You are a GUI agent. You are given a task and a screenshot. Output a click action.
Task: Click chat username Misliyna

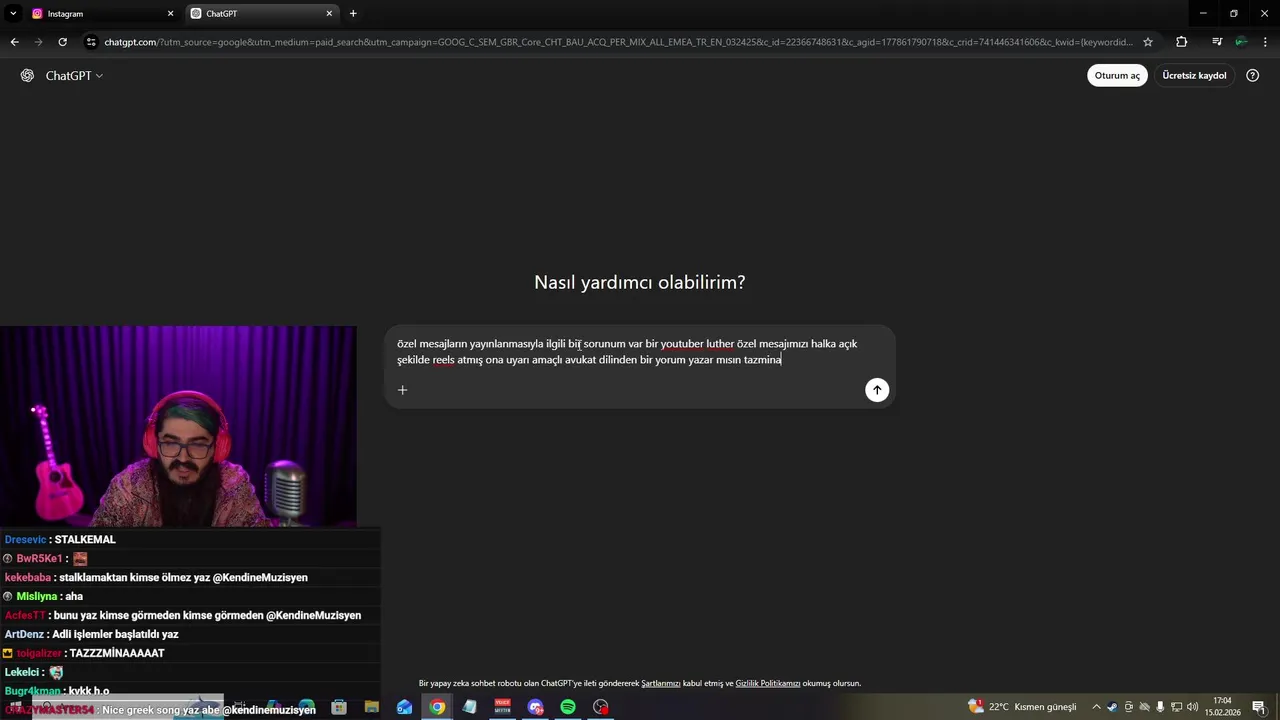(37, 597)
